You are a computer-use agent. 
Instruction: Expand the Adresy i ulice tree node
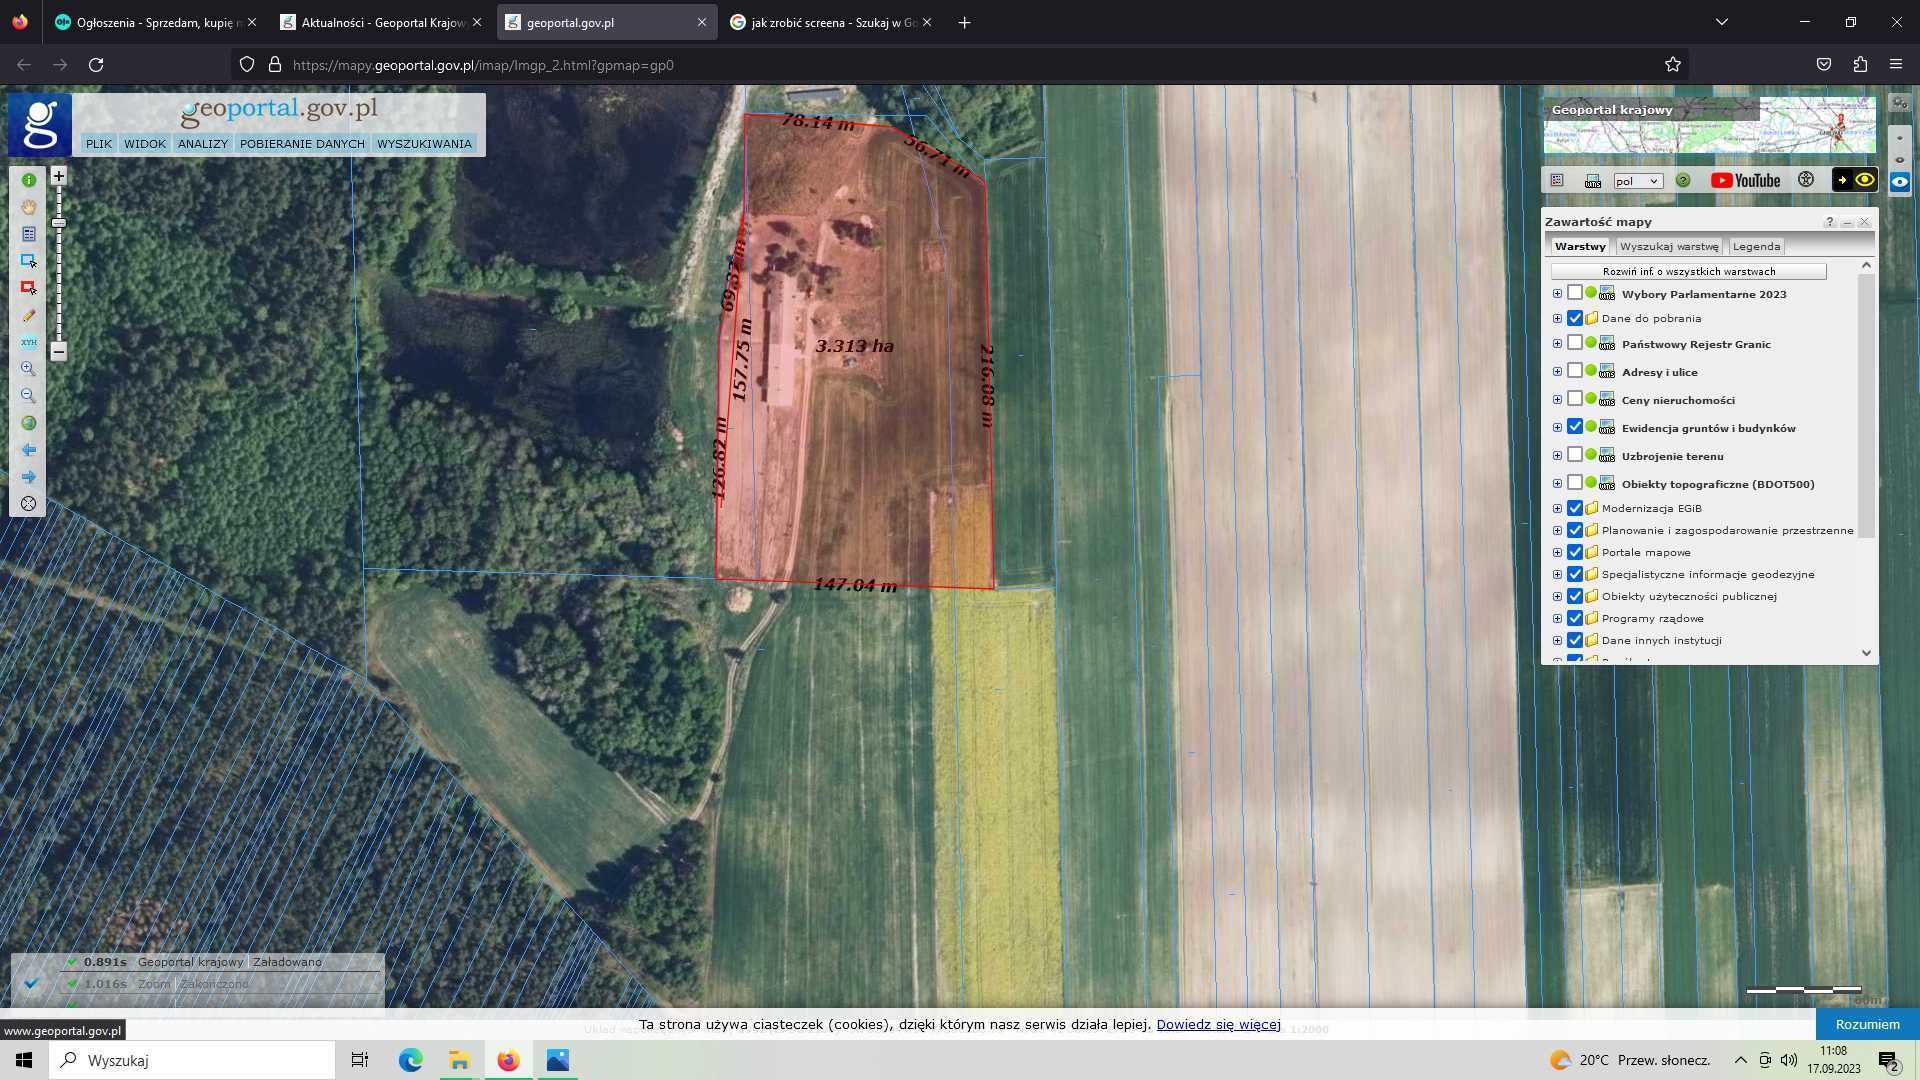(1557, 372)
